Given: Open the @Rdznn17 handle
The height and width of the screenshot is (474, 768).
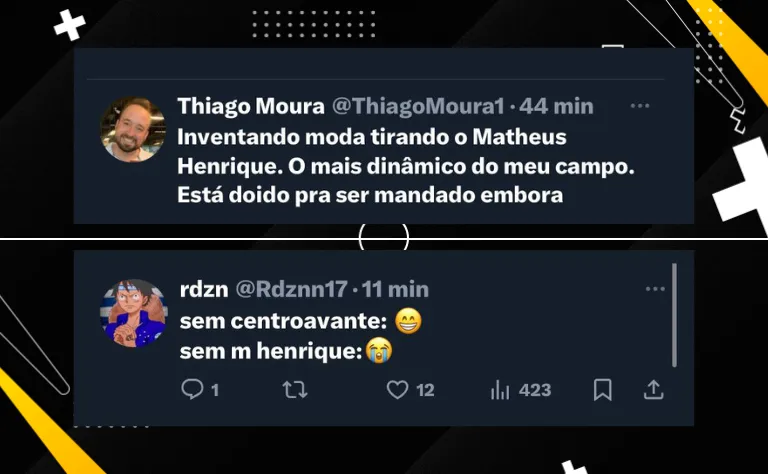Looking at the screenshot, I should tap(291, 289).
